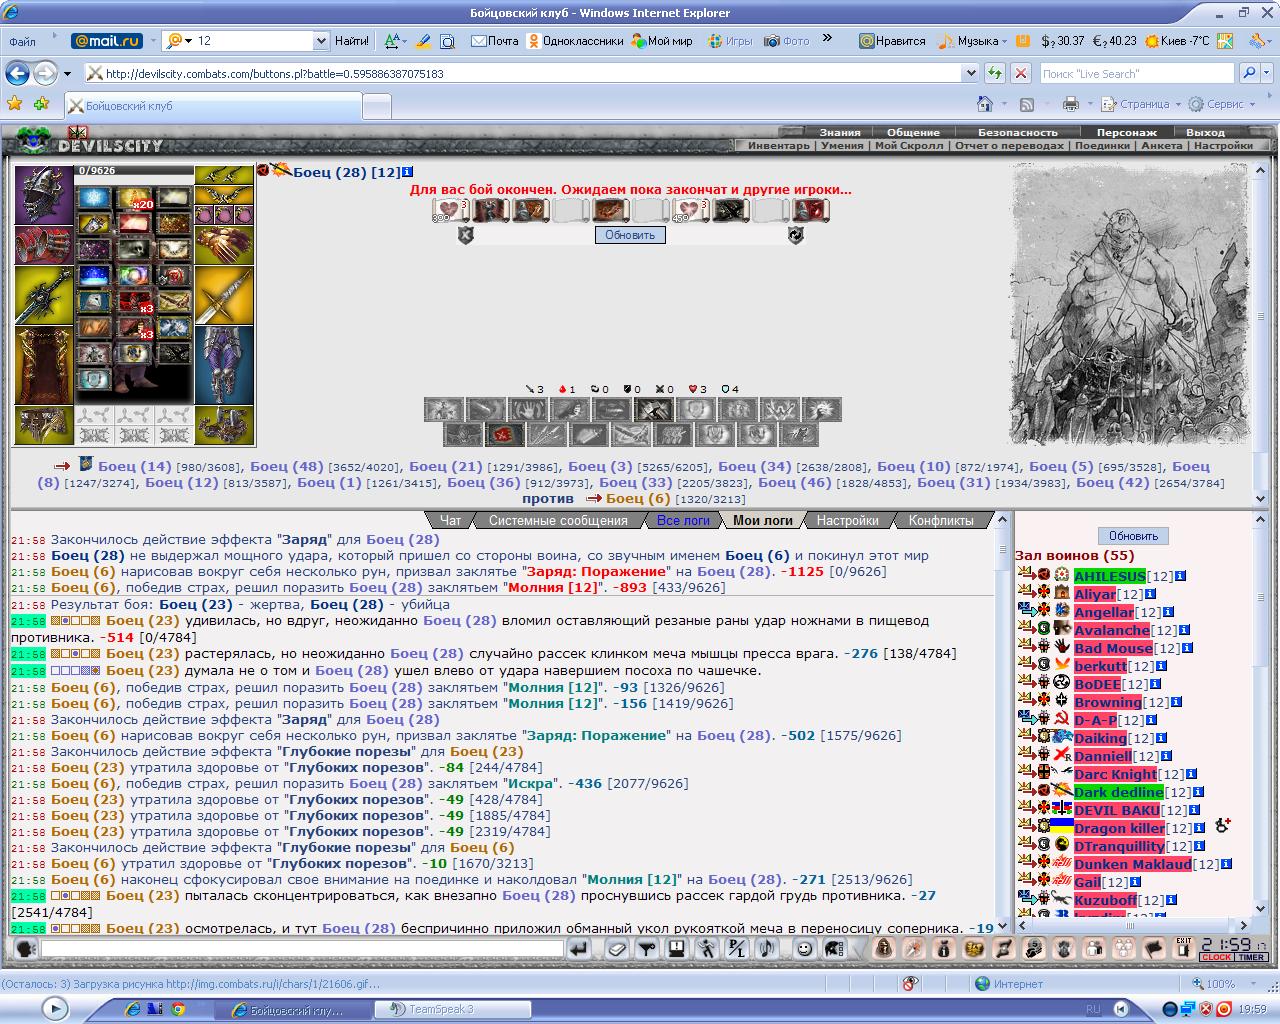Viewport: 1280px width, 1024px height.
Task: Open the Безопасность menu
Action: (x=1017, y=132)
